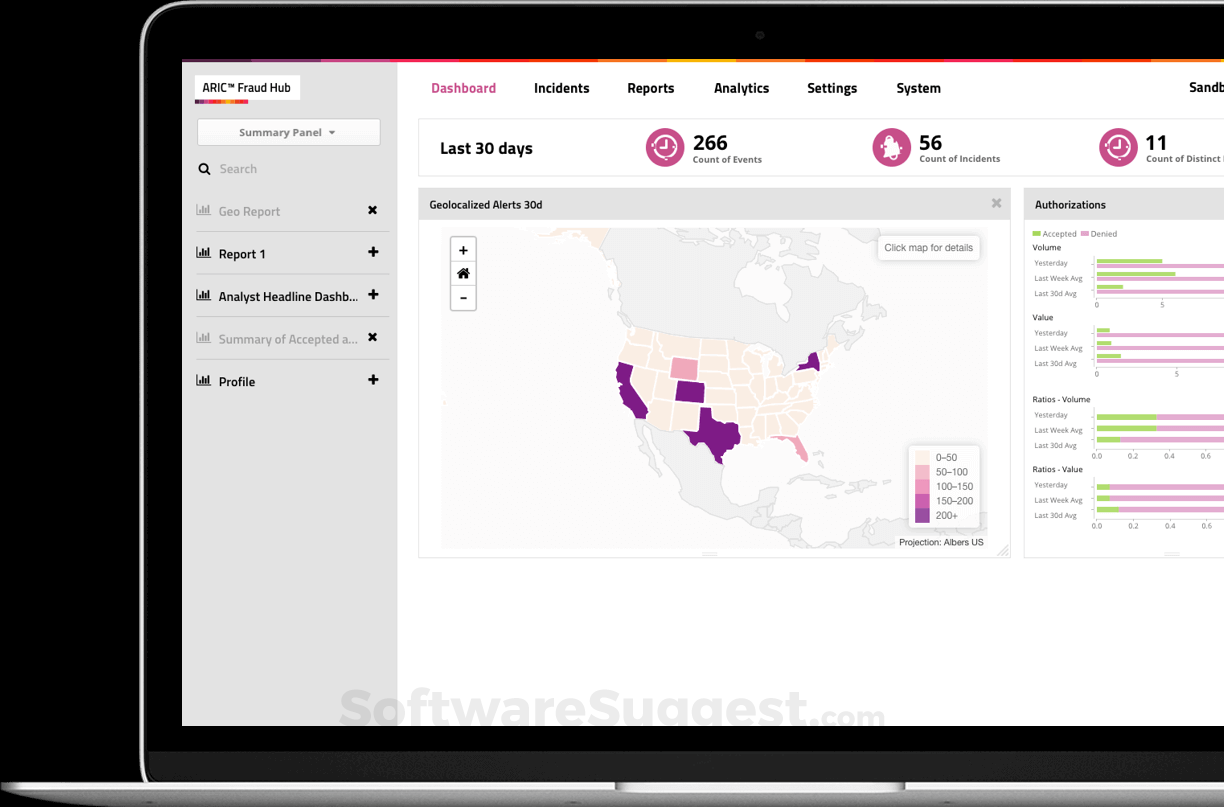
Task: Select the chart icon beside Report 1
Action: tap(205, 253)
